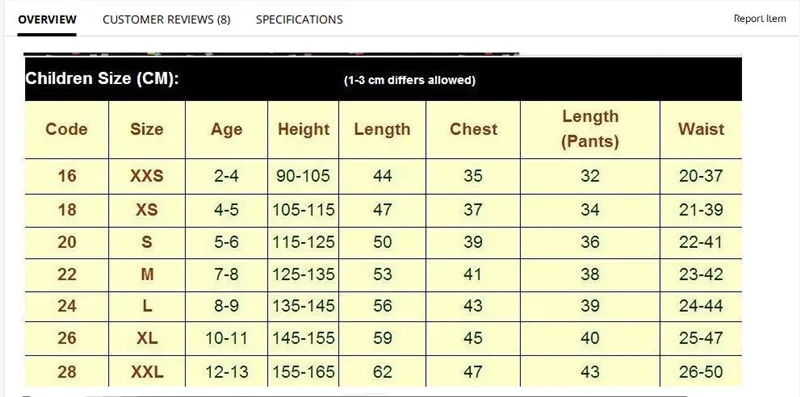Image resolution: width=800 pixels, height=397 pixels.
Task: Click the Age column header
Action: [x=226, y=129]
